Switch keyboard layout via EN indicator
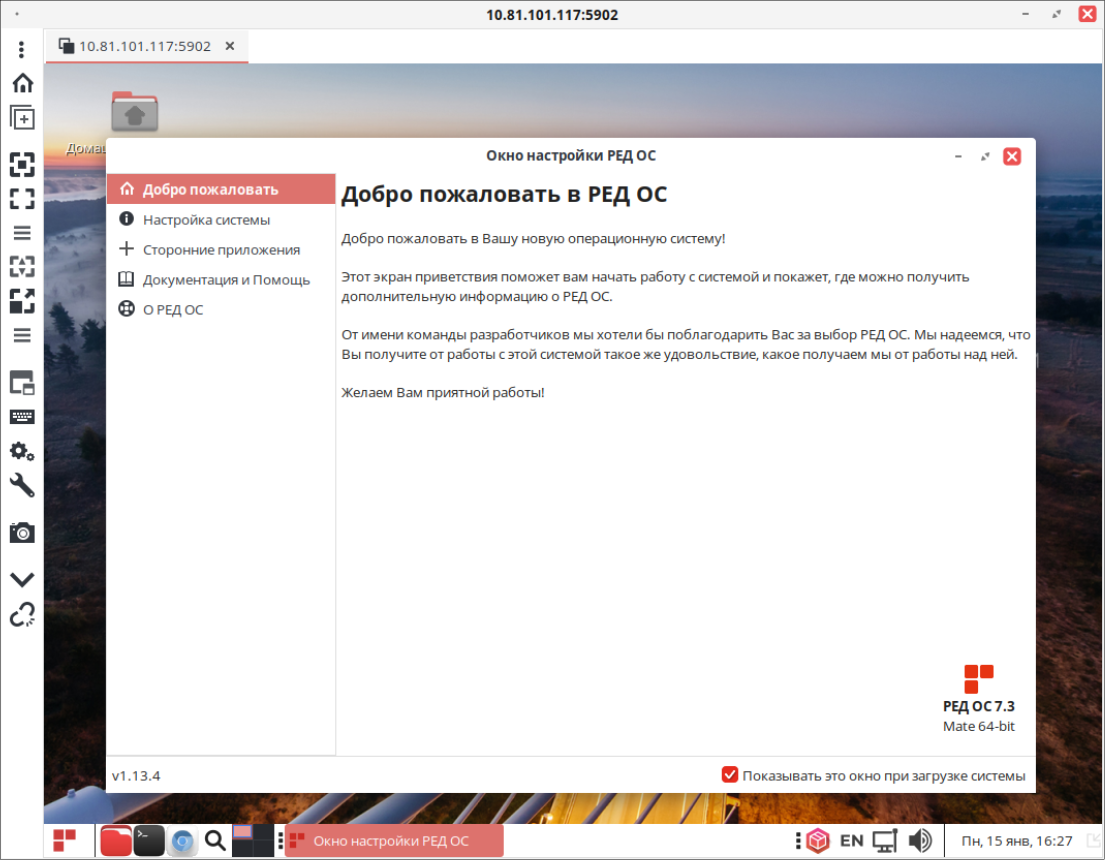This screenshot has width=1105, height=860. [x=851, y=840]
